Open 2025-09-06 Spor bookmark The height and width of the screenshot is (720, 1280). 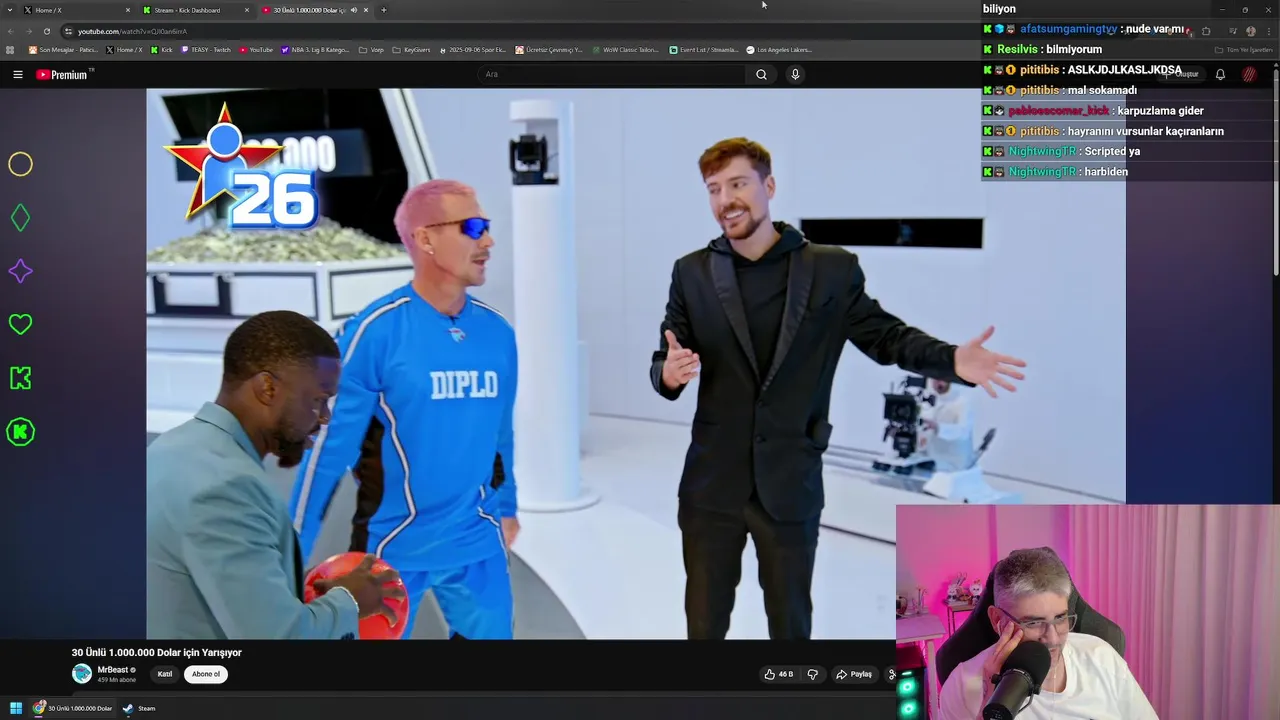point(473,49)
